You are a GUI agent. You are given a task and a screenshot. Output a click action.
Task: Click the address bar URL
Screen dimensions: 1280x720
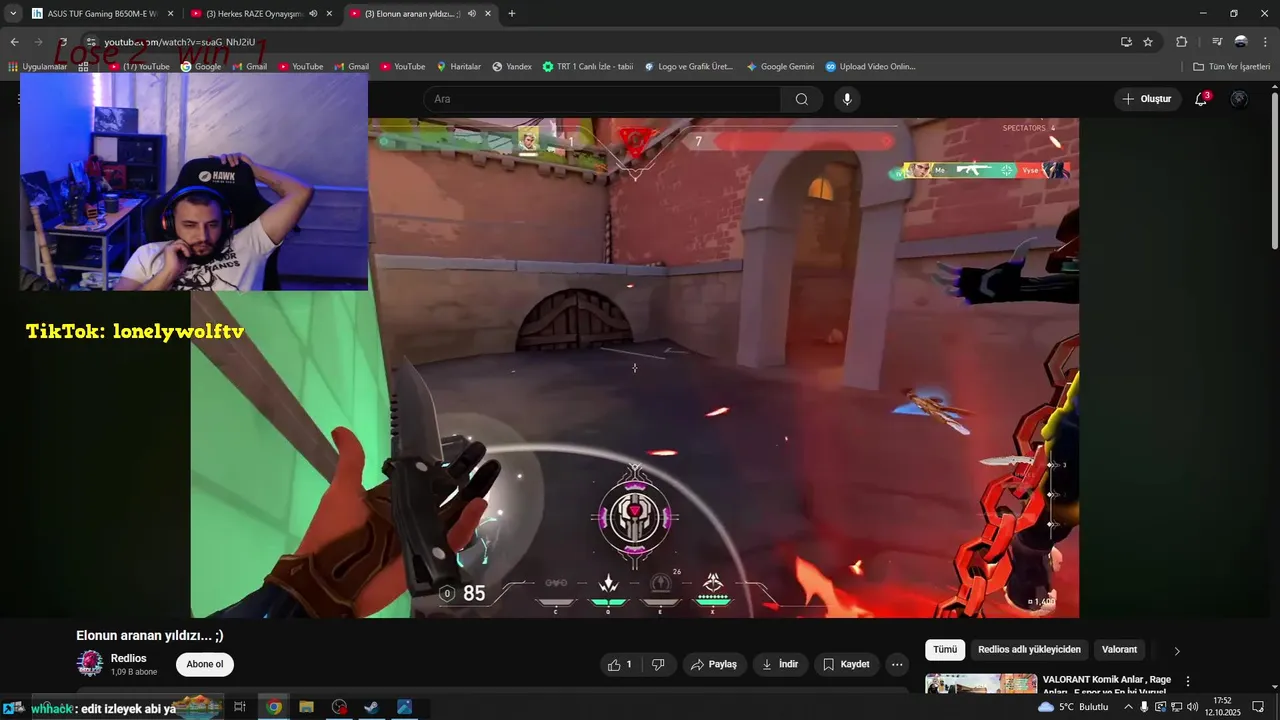[x=180, y=42]
